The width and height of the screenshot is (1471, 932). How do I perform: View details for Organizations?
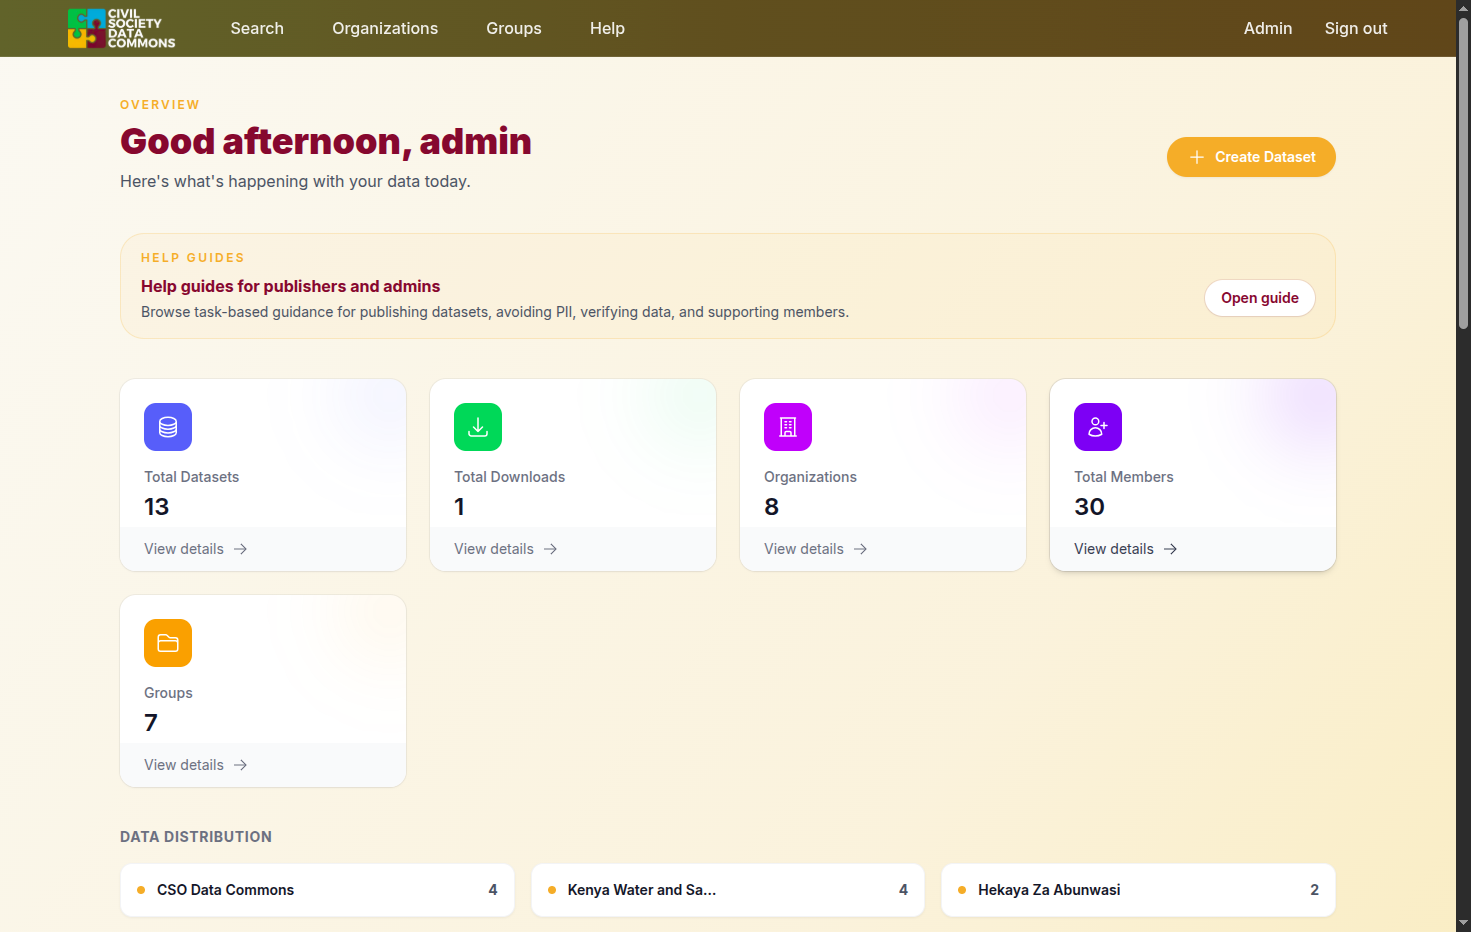pyautogui.click(x=816, y=549)
